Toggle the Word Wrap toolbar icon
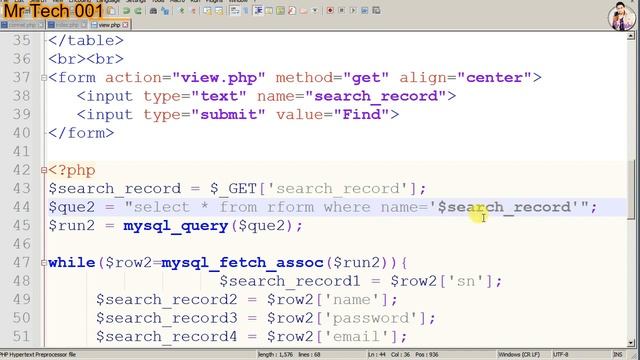640x360 pixels. coord(235,11)
